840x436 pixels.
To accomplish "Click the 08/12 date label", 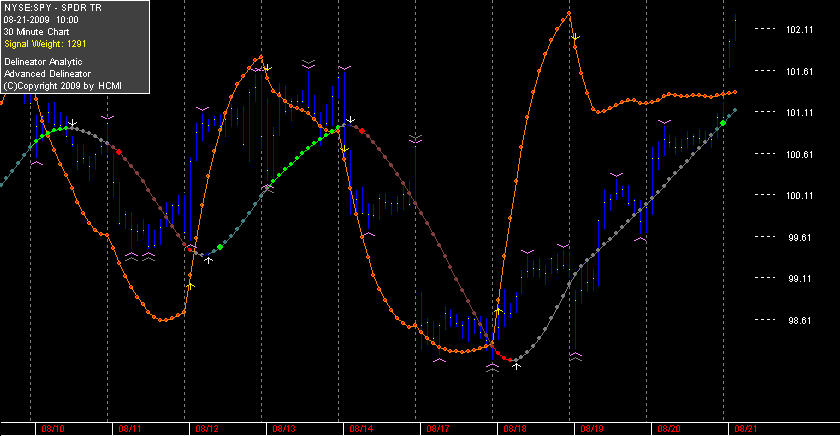I will 207,429.
